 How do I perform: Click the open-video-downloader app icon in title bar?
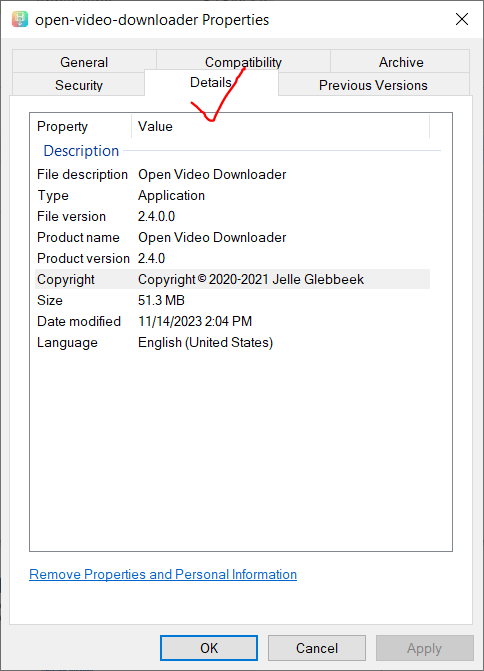click(x=20, y=20)
